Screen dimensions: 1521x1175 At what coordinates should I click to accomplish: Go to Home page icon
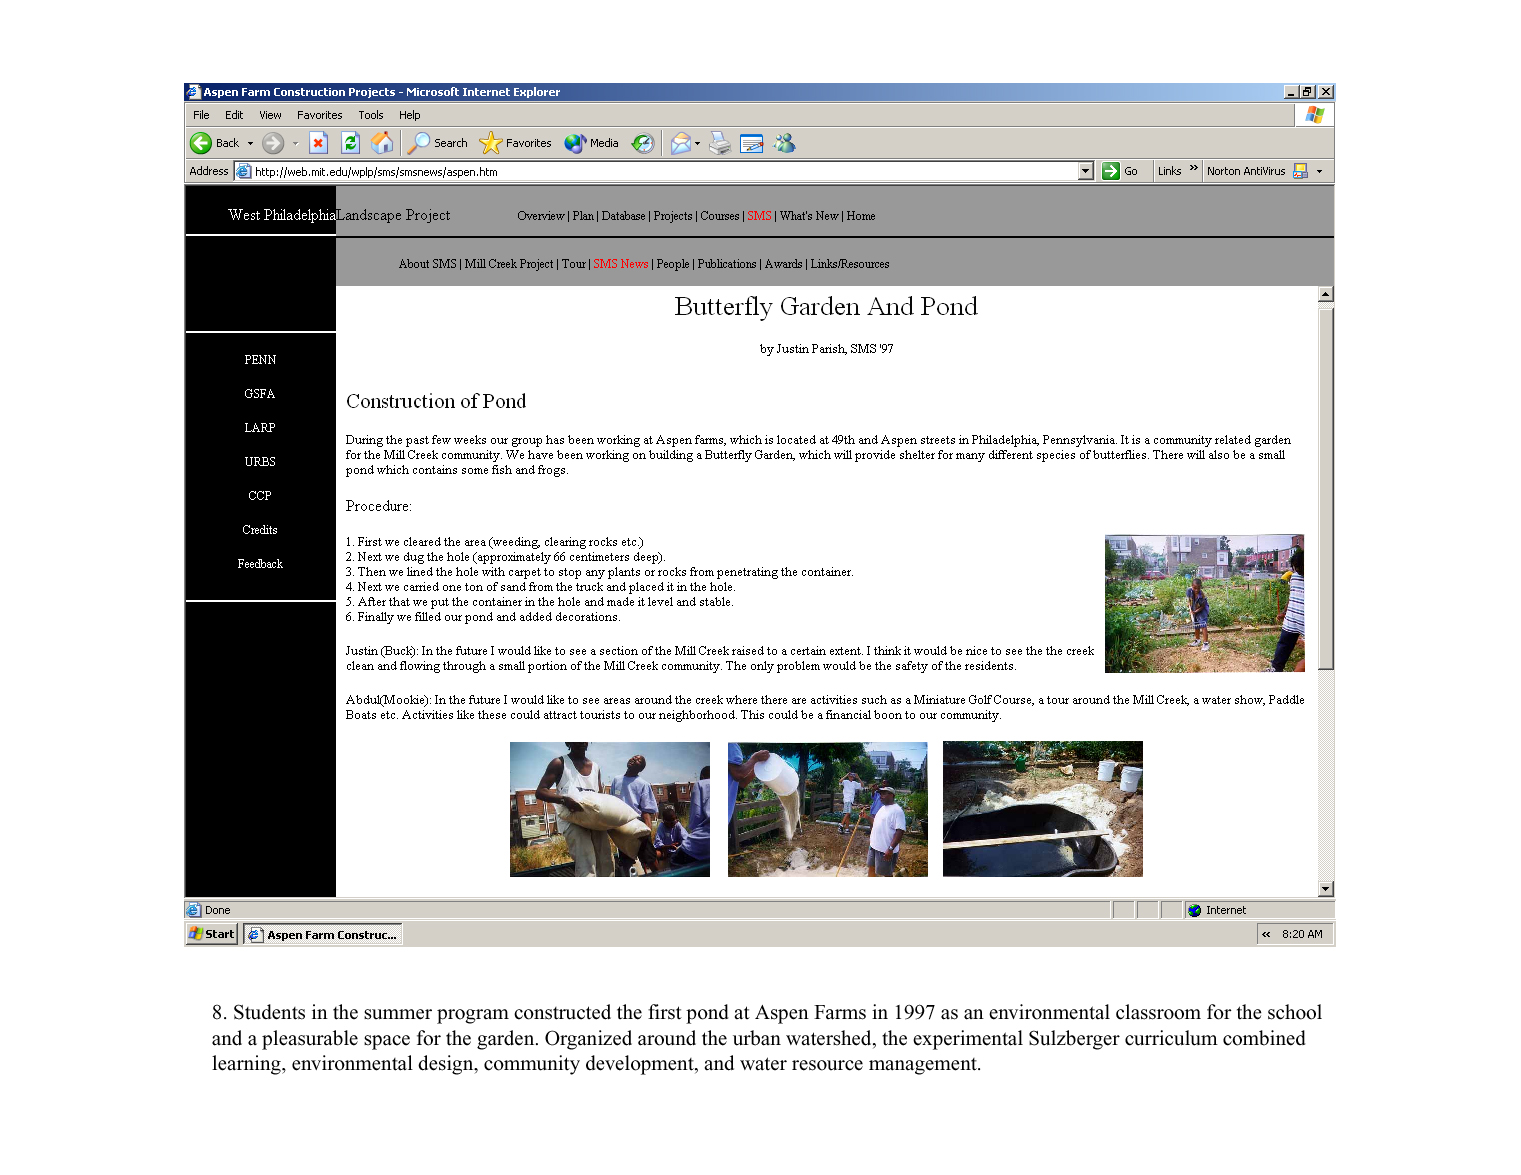coord(382,143)
